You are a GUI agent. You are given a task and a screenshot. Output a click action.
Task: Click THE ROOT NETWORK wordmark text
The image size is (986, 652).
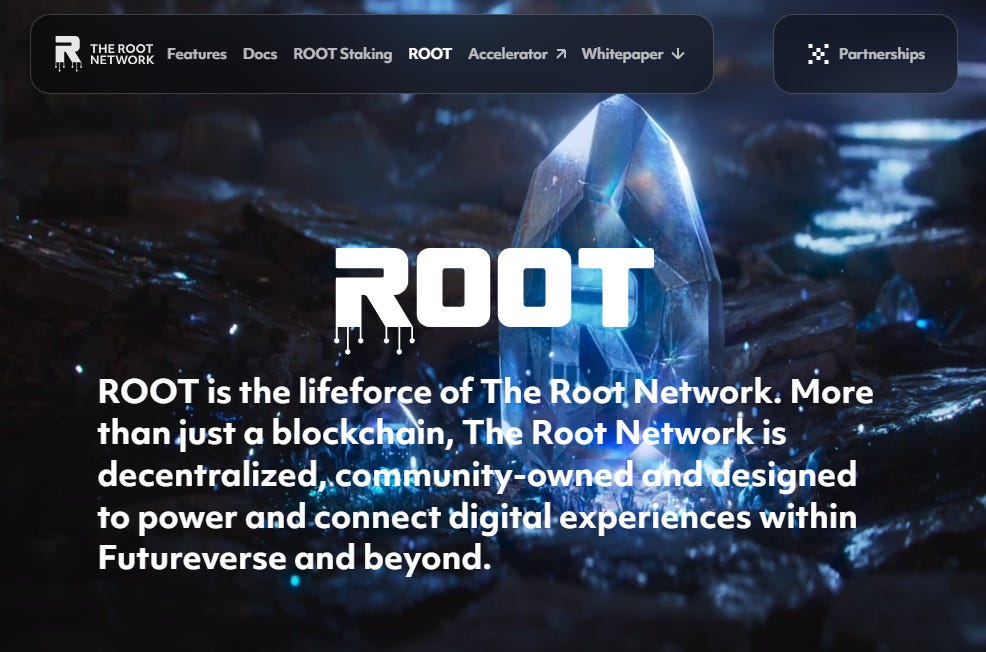[122, 54]
